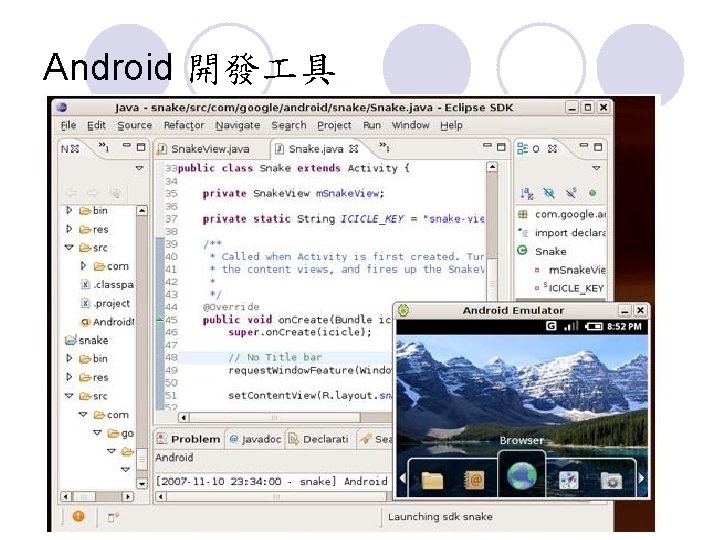Open the Outline view menu triangle
The image size is (720, 540).
(596, 168)
